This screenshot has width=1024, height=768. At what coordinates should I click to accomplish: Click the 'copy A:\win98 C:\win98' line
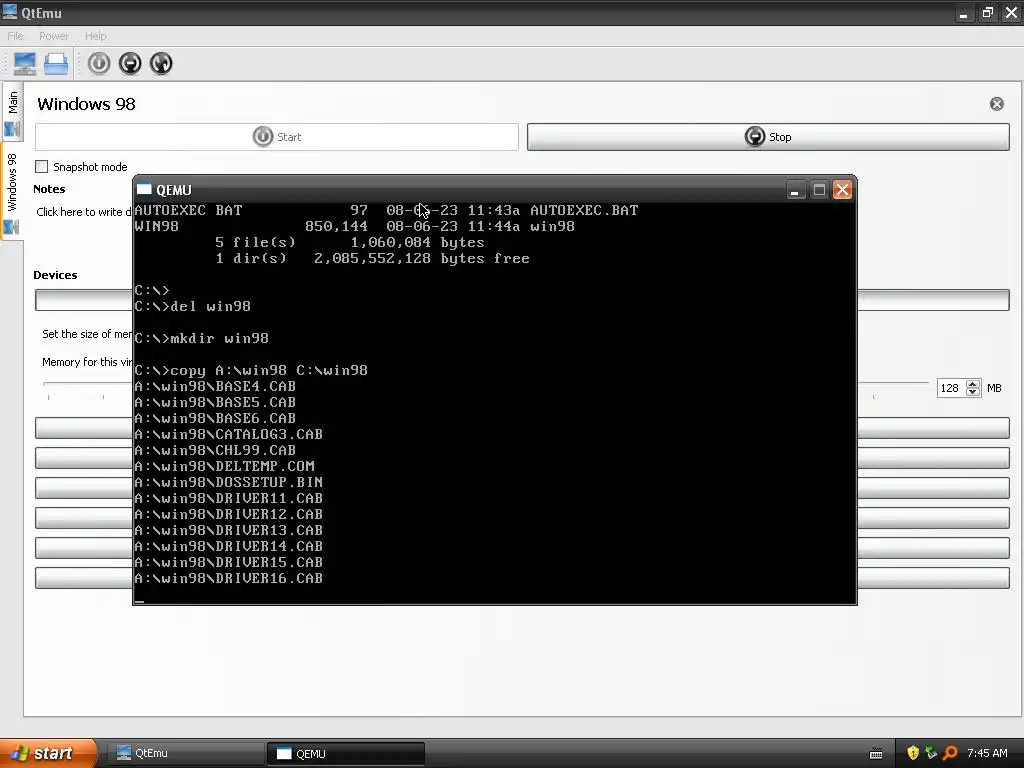pos(251,370)
